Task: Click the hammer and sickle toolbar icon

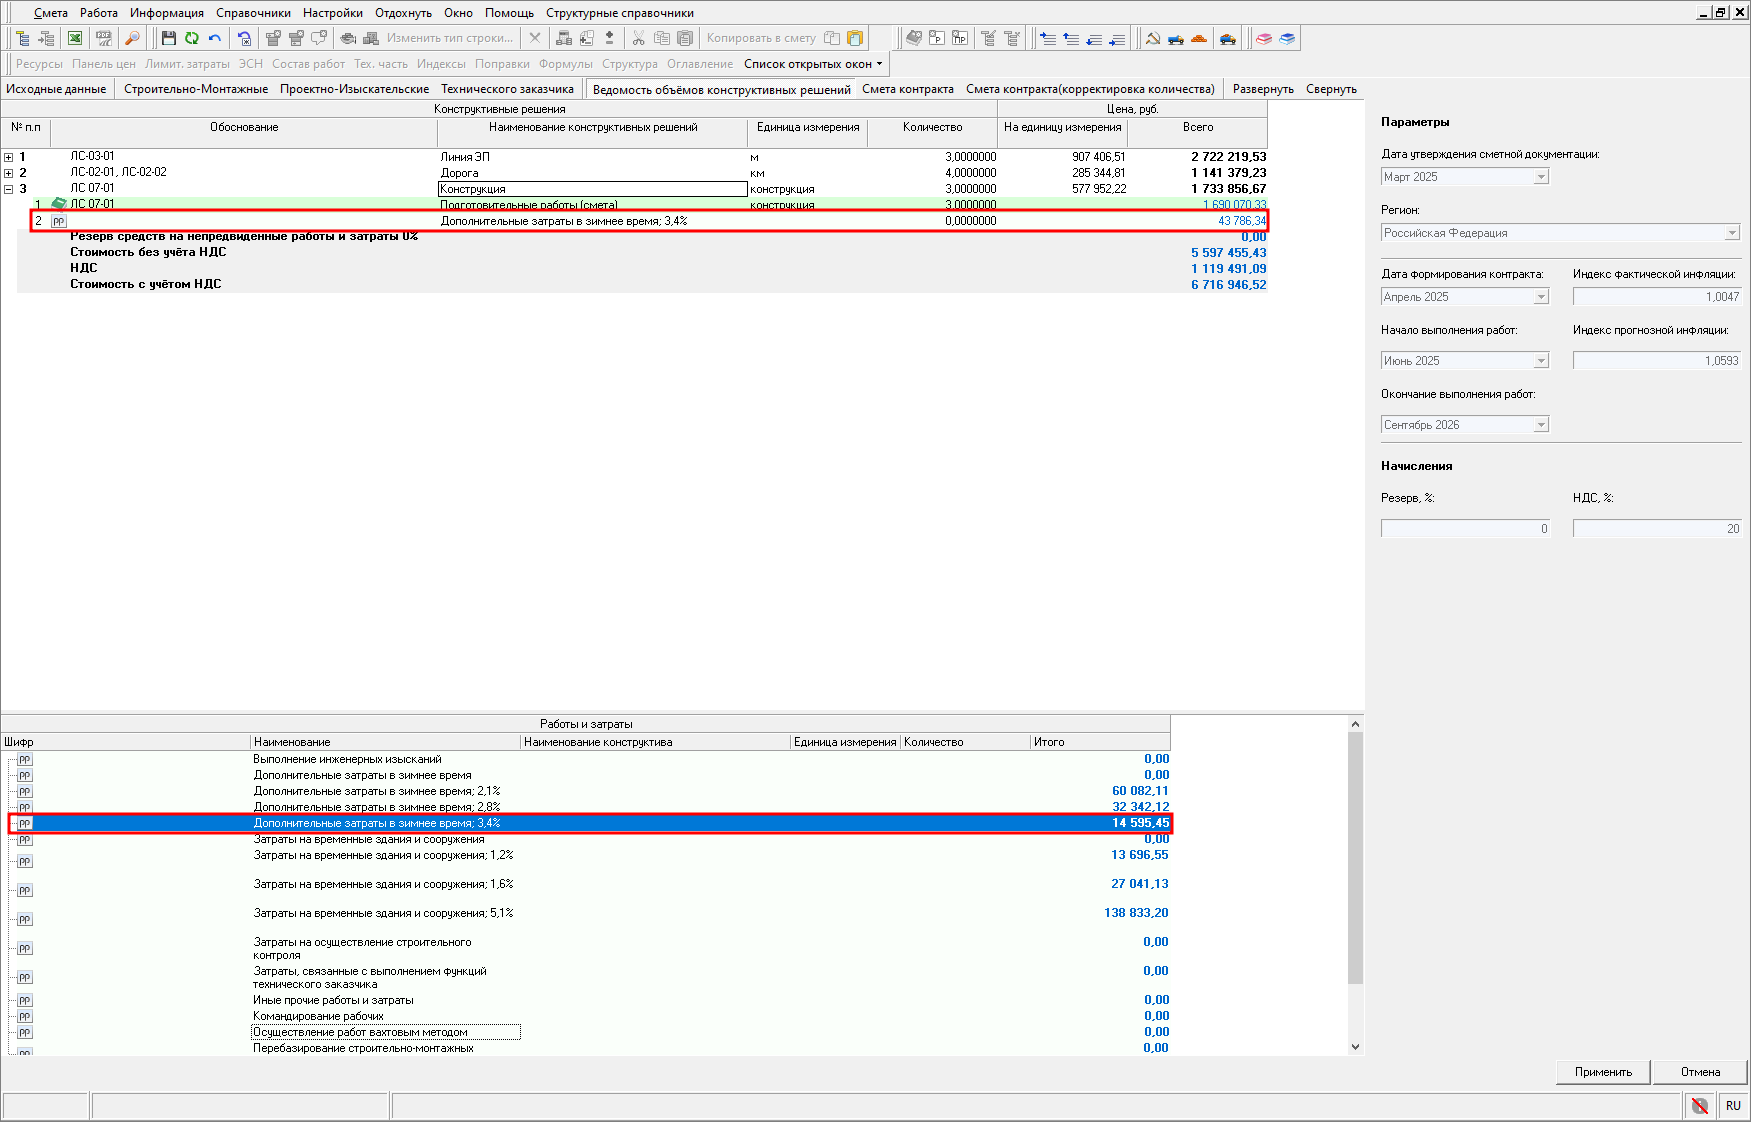Action: coord(1153,38)
